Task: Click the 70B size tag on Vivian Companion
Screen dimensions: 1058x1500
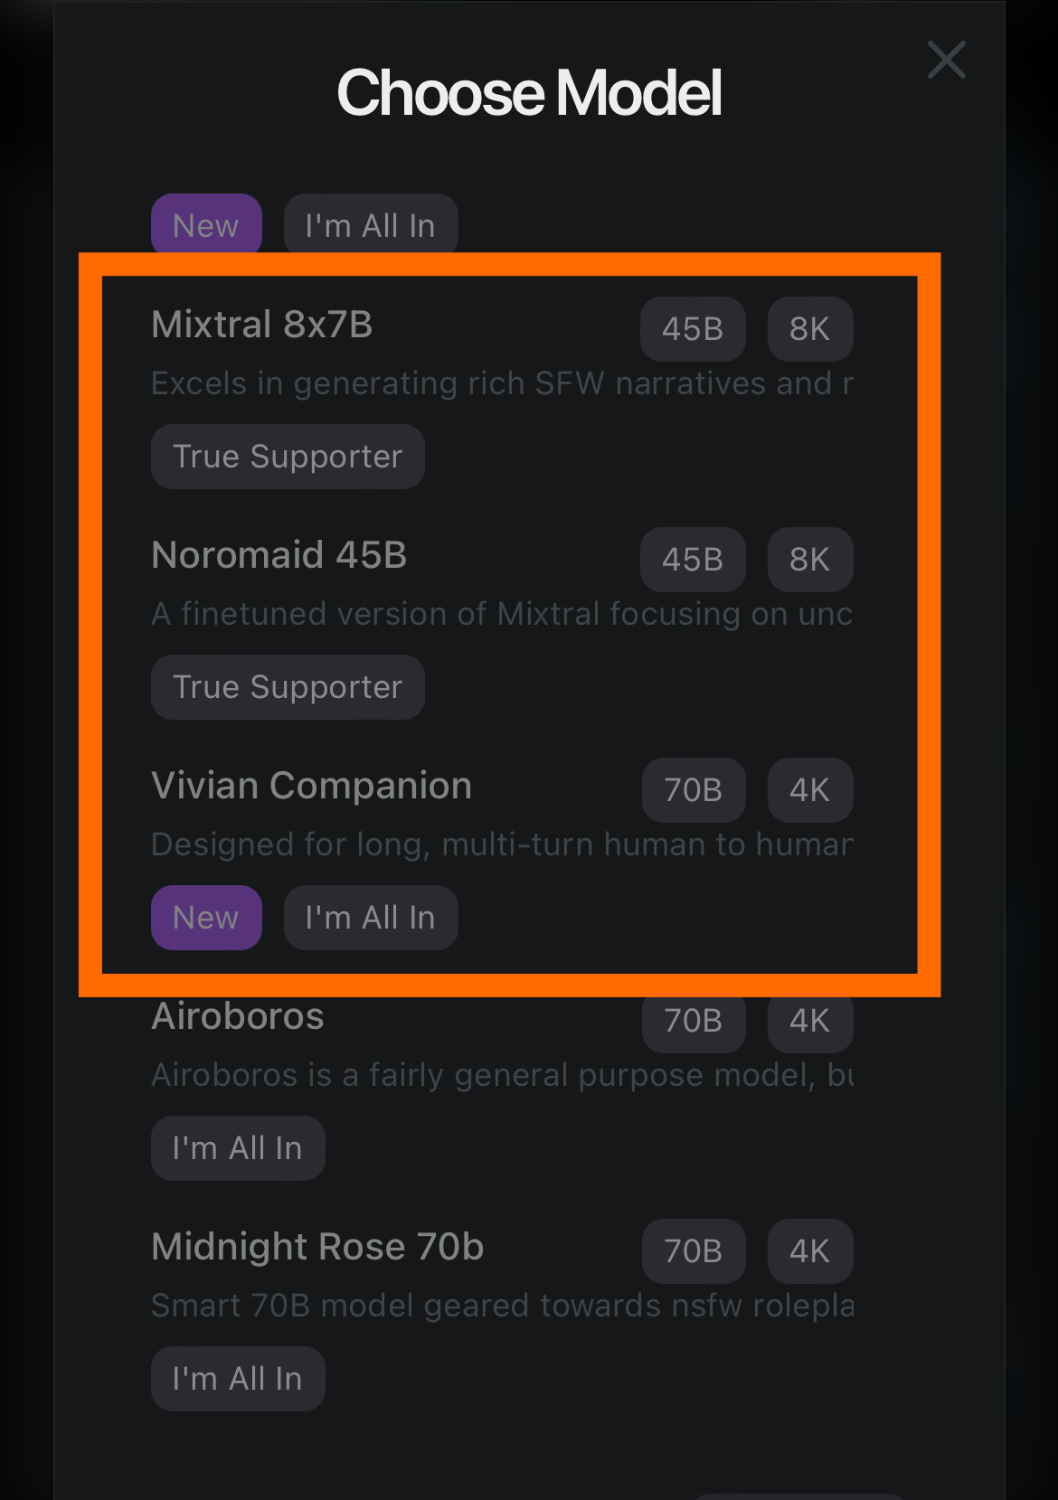Action: pos(693,790)
